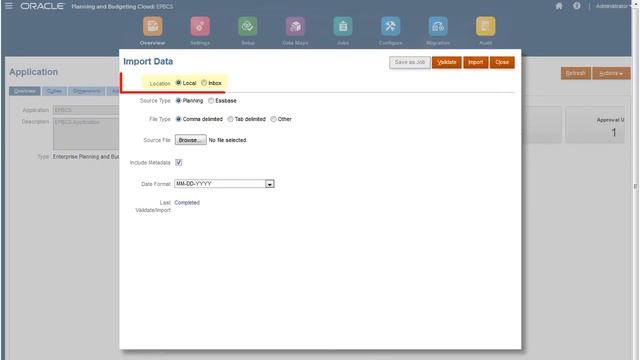Choose Essbase source type
The image size is (640, 360).
(x=211, y=100)
